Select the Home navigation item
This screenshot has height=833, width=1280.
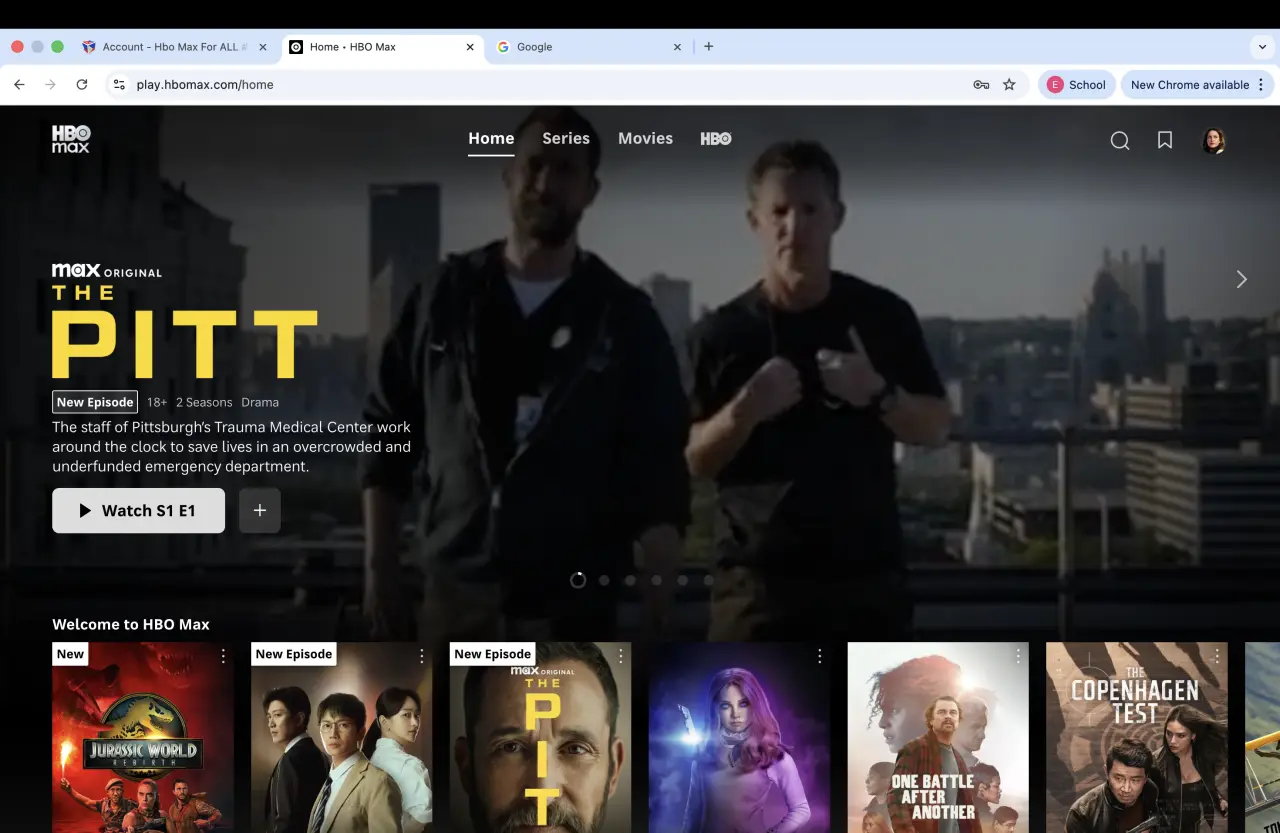[x=491, y=139]
